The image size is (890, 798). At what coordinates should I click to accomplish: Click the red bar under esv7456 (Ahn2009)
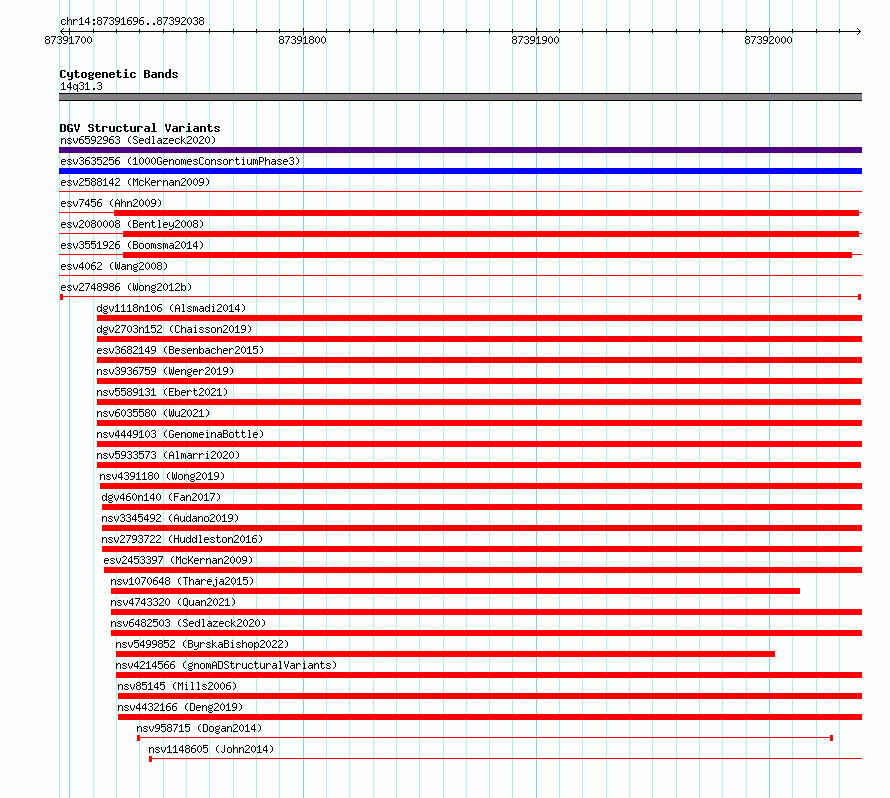pos(486,213)
